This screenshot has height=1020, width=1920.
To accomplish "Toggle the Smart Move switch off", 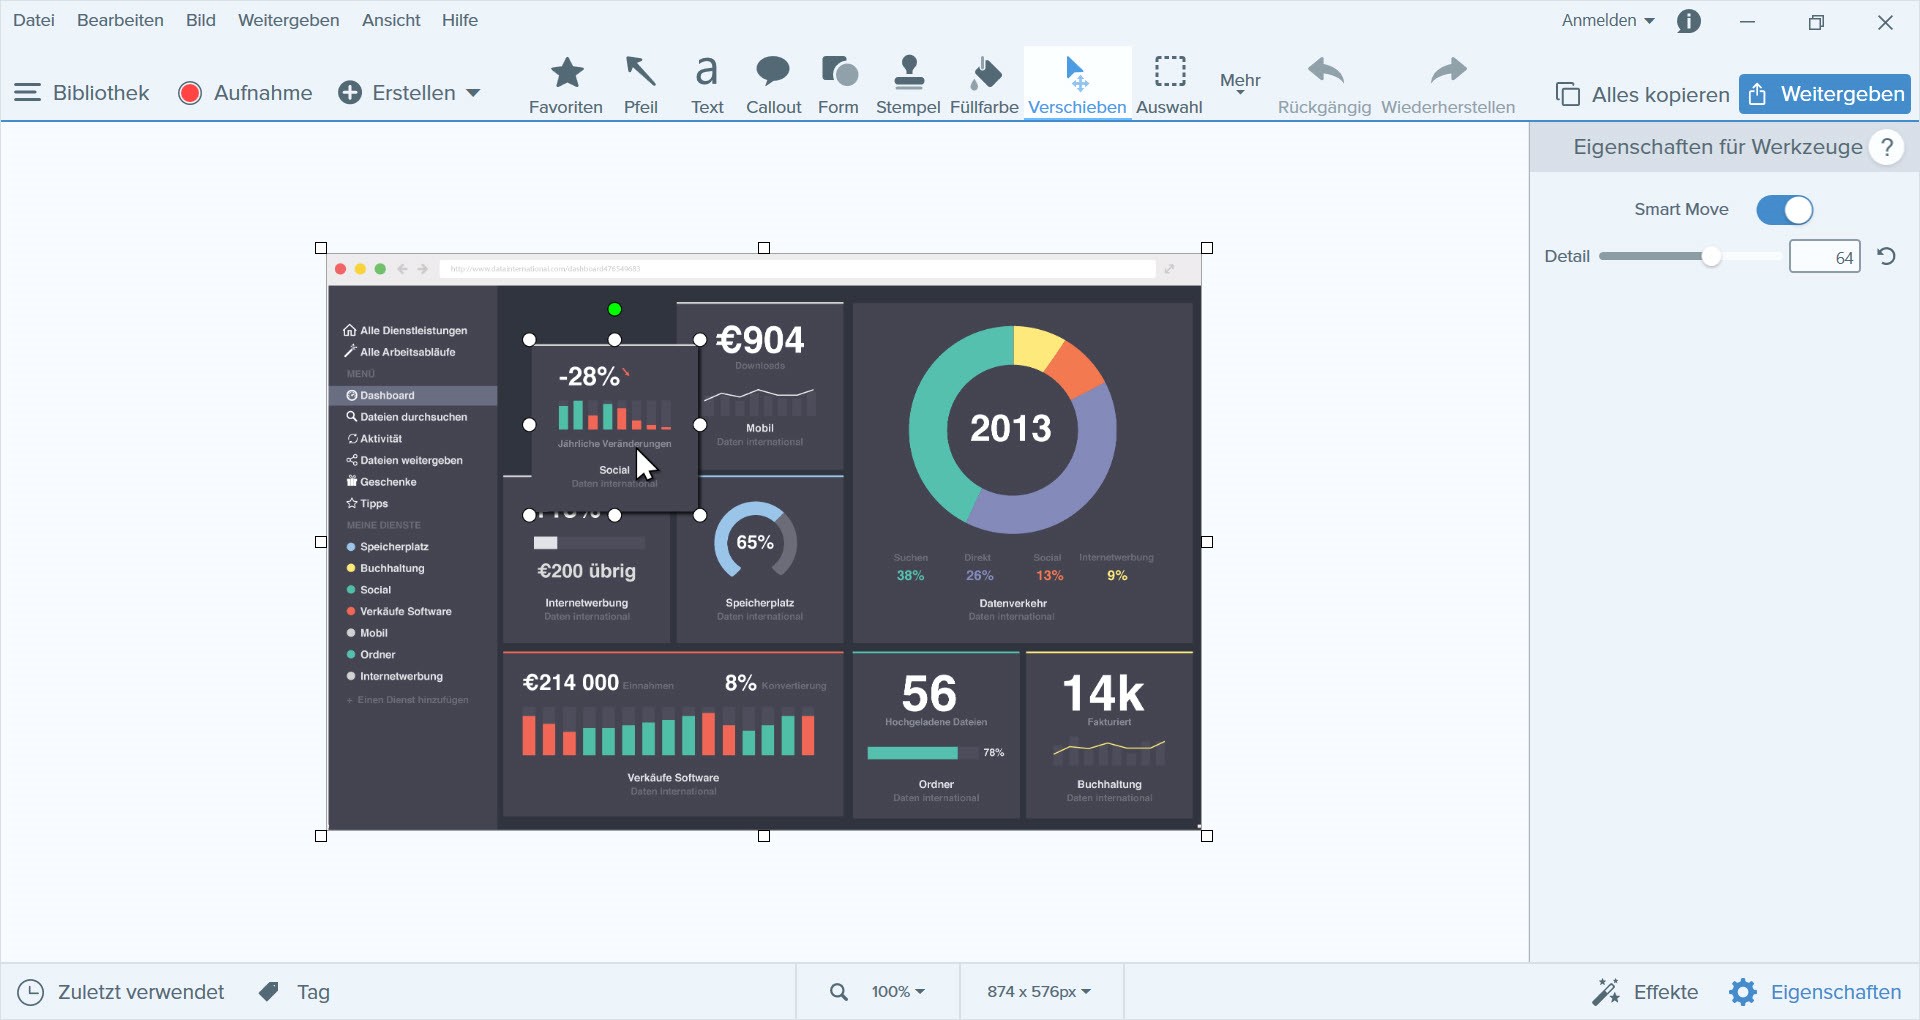I will click(x=1784, y=210).
